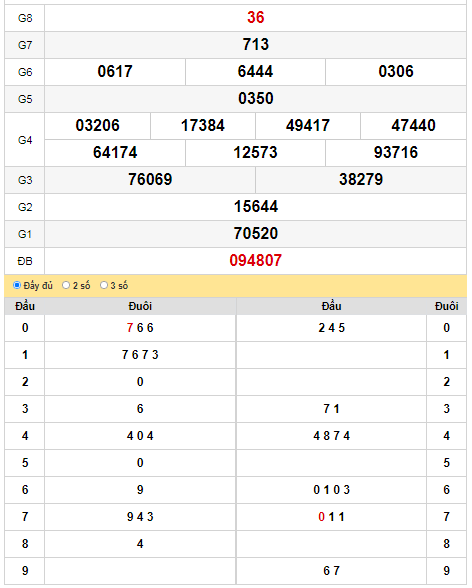Click the G3 number 38279

pos(361,180)
